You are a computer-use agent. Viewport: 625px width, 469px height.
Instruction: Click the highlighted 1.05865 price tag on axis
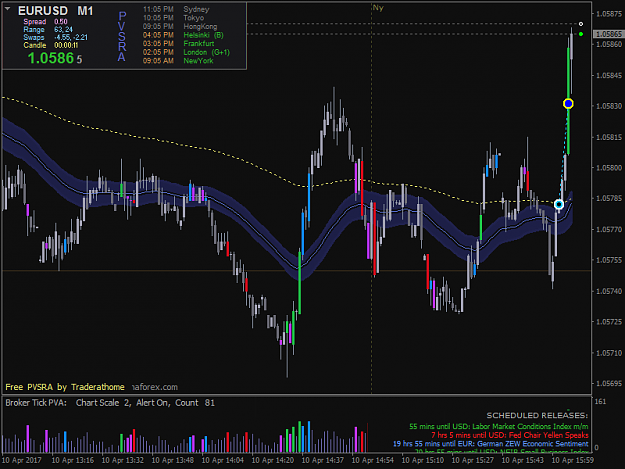tap(609, 34)
